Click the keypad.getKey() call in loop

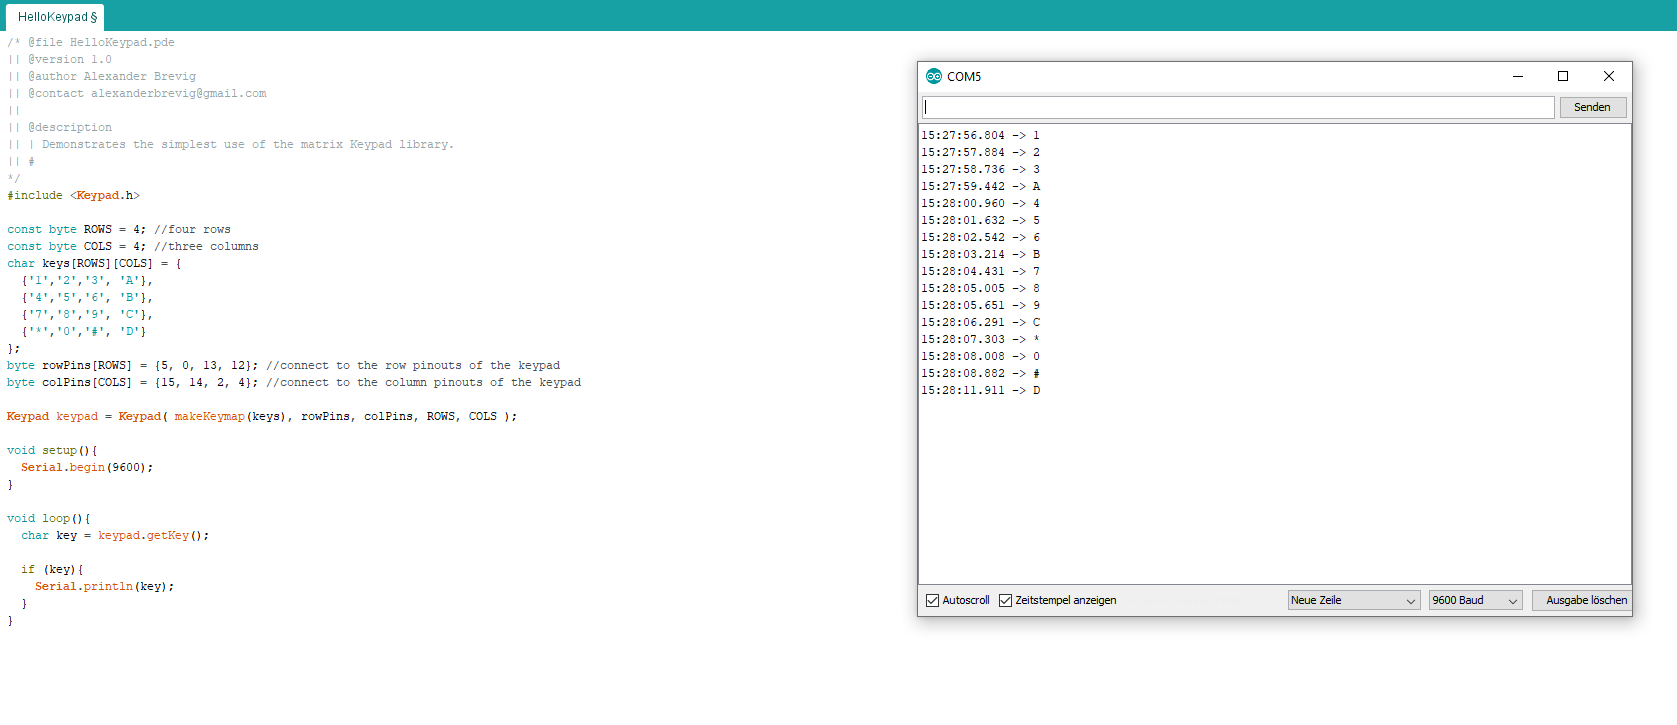pos(153,535)
